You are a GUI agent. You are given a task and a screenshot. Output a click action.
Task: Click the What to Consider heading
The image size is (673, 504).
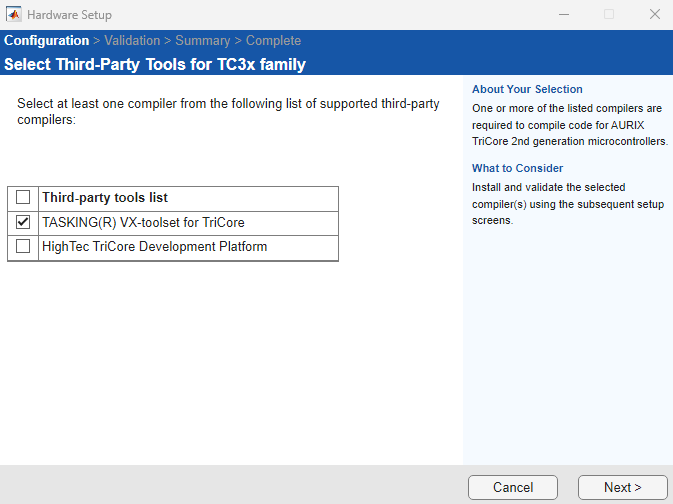tap(517, 168)
